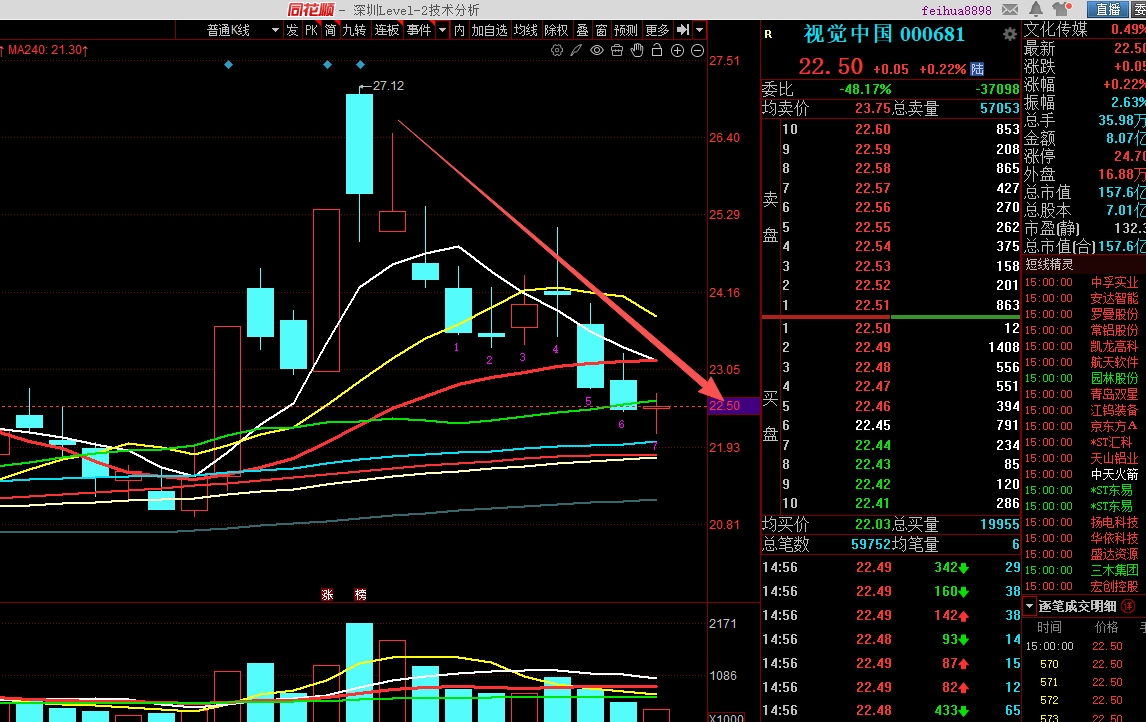Screen dimensions: 1146x722
Task: Click the 均卖价 value 23.75
Action: 873,108
